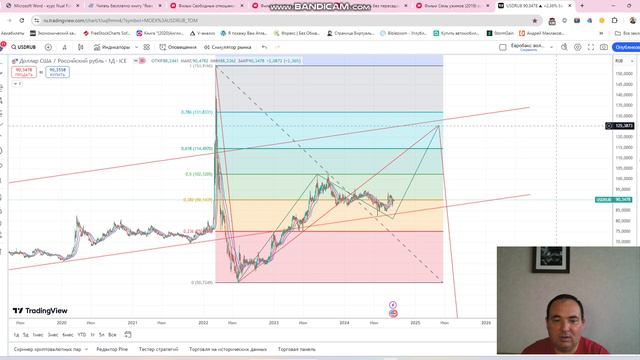
Task: Show more bookmarks chevron
Action: (601, 33)
